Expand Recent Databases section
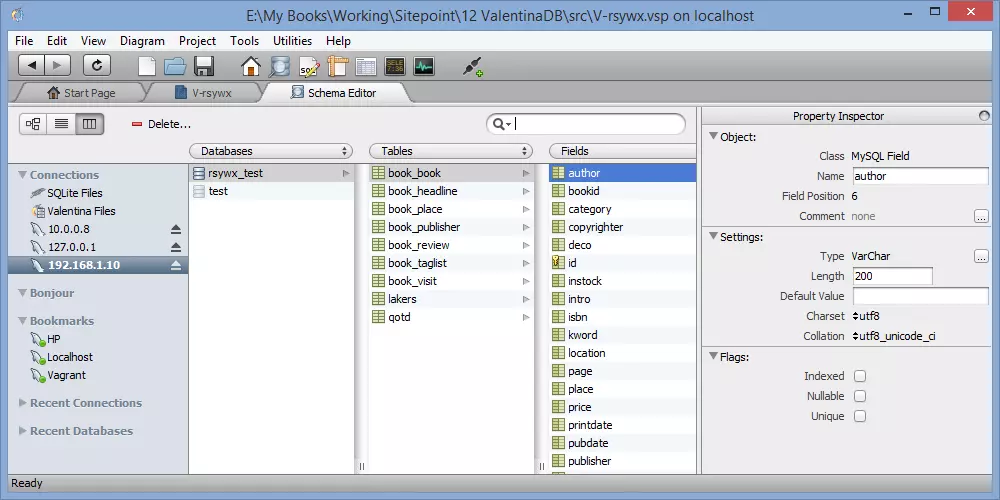Viewport: 1000px width, 500px height. click(22, 430)
